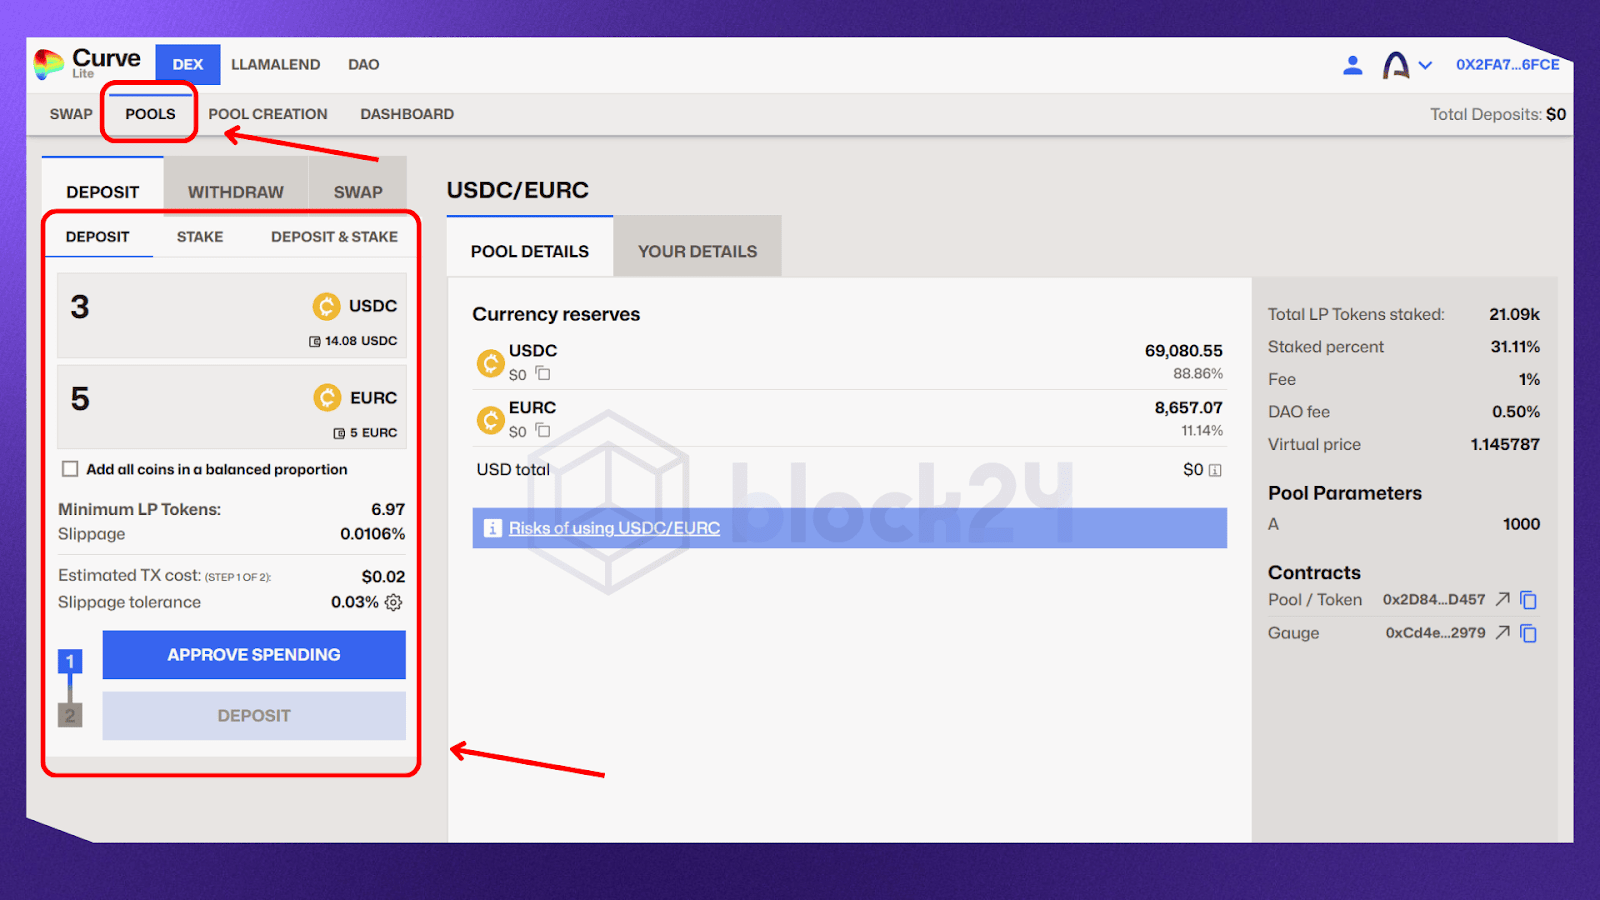The image size is (1600, 900).
Task: Copy the Gauge contract address
Action: 1528,632
